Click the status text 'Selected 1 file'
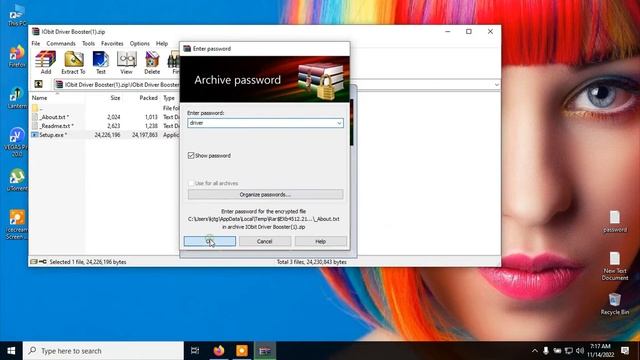The image size is (640, 360). click(x=88, y=262)
